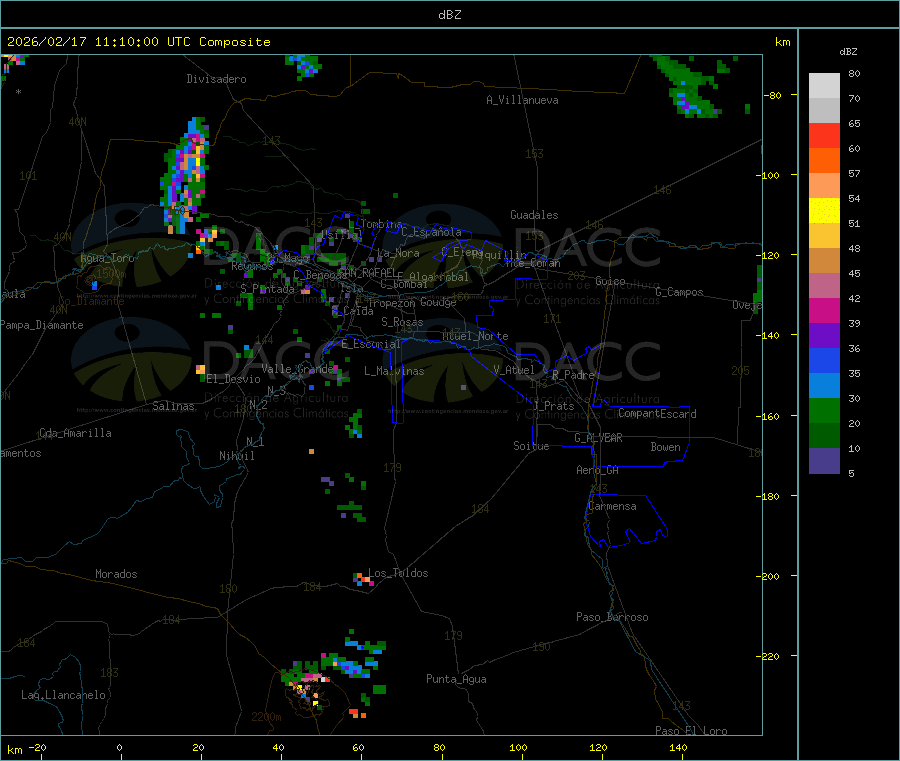Click the Soitue location label
Screen dimensions: 900x761
click(x=531, y=446)
